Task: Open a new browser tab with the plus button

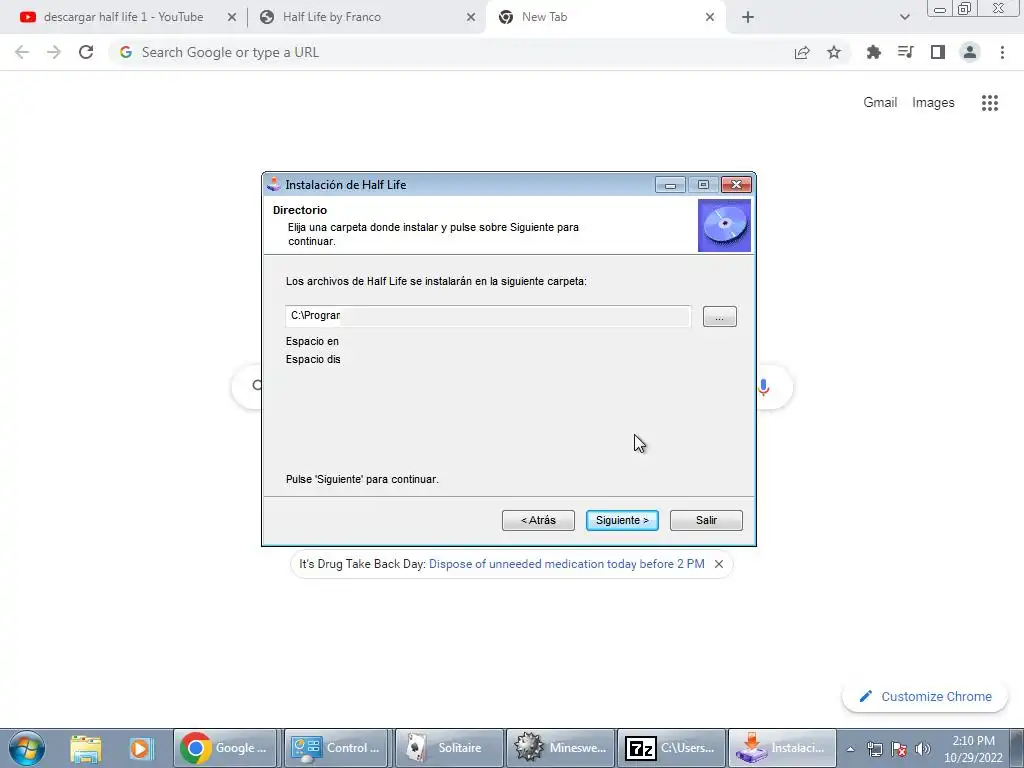Action: point(748,18)
